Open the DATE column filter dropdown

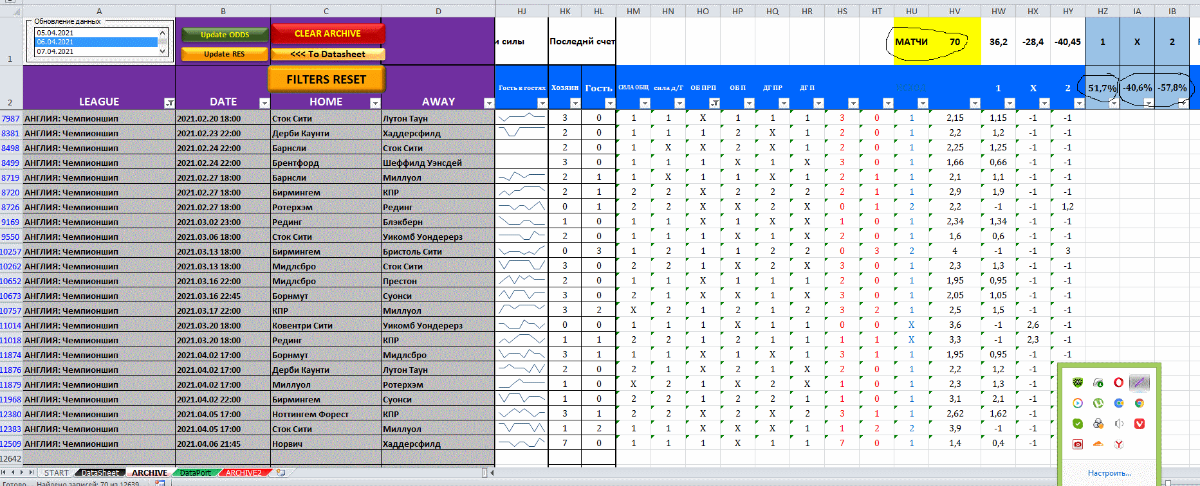[264, 102]
